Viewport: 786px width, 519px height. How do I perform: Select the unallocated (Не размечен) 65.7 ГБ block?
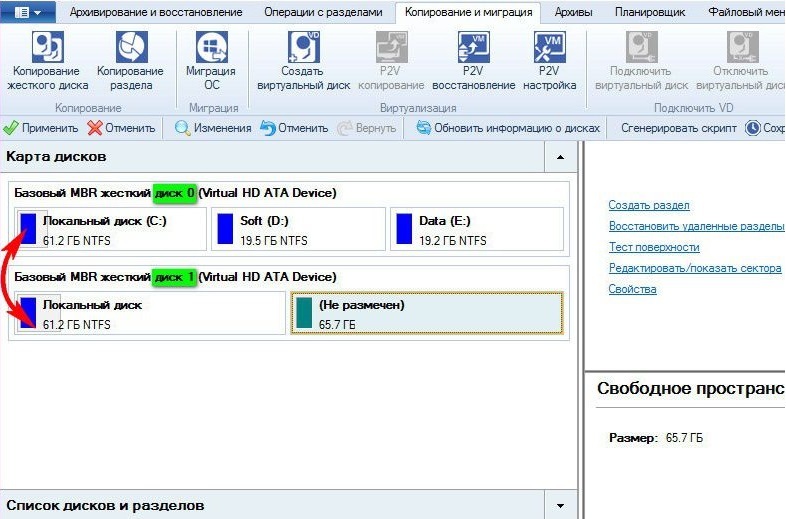pyautogui.click(x=427, y=313)
